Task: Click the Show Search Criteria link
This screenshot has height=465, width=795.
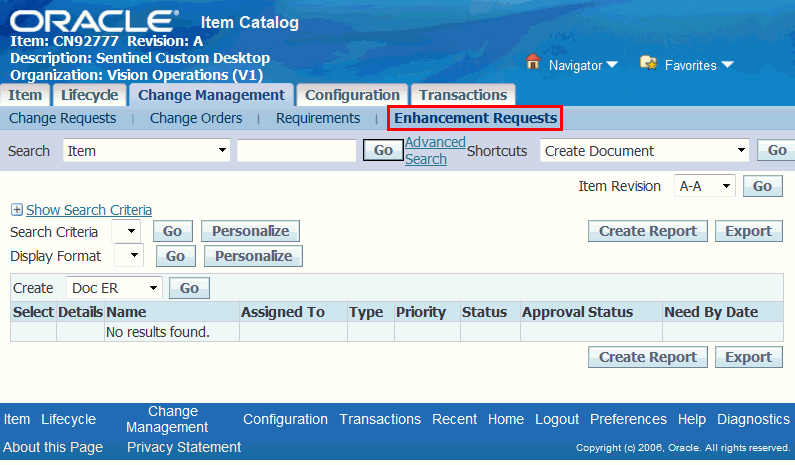Action: [x=89, y=210]
